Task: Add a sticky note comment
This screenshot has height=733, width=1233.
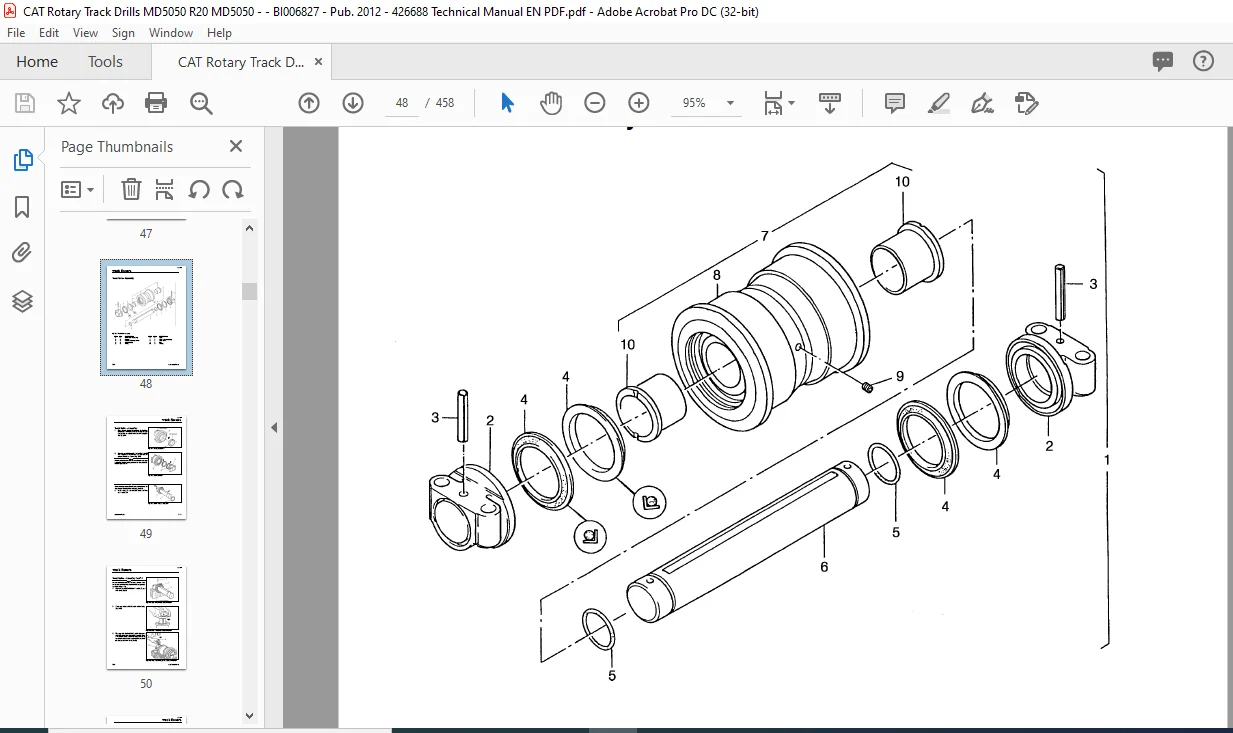Action: [x=895, y=103]
